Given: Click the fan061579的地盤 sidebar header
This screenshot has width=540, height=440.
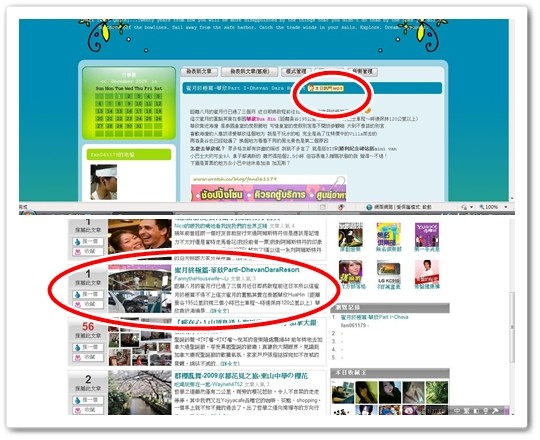Looking at the screenshot, I should click(129, 155).
